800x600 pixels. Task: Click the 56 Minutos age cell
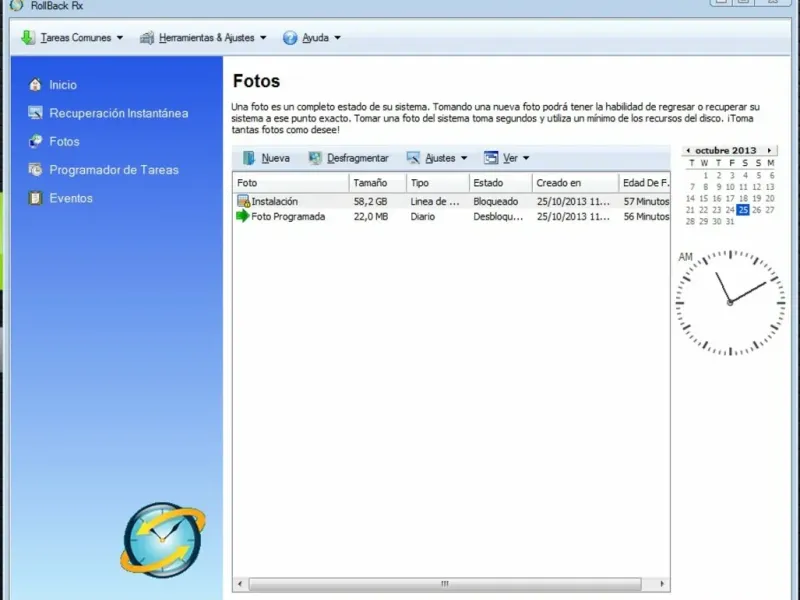click(646, 217)
